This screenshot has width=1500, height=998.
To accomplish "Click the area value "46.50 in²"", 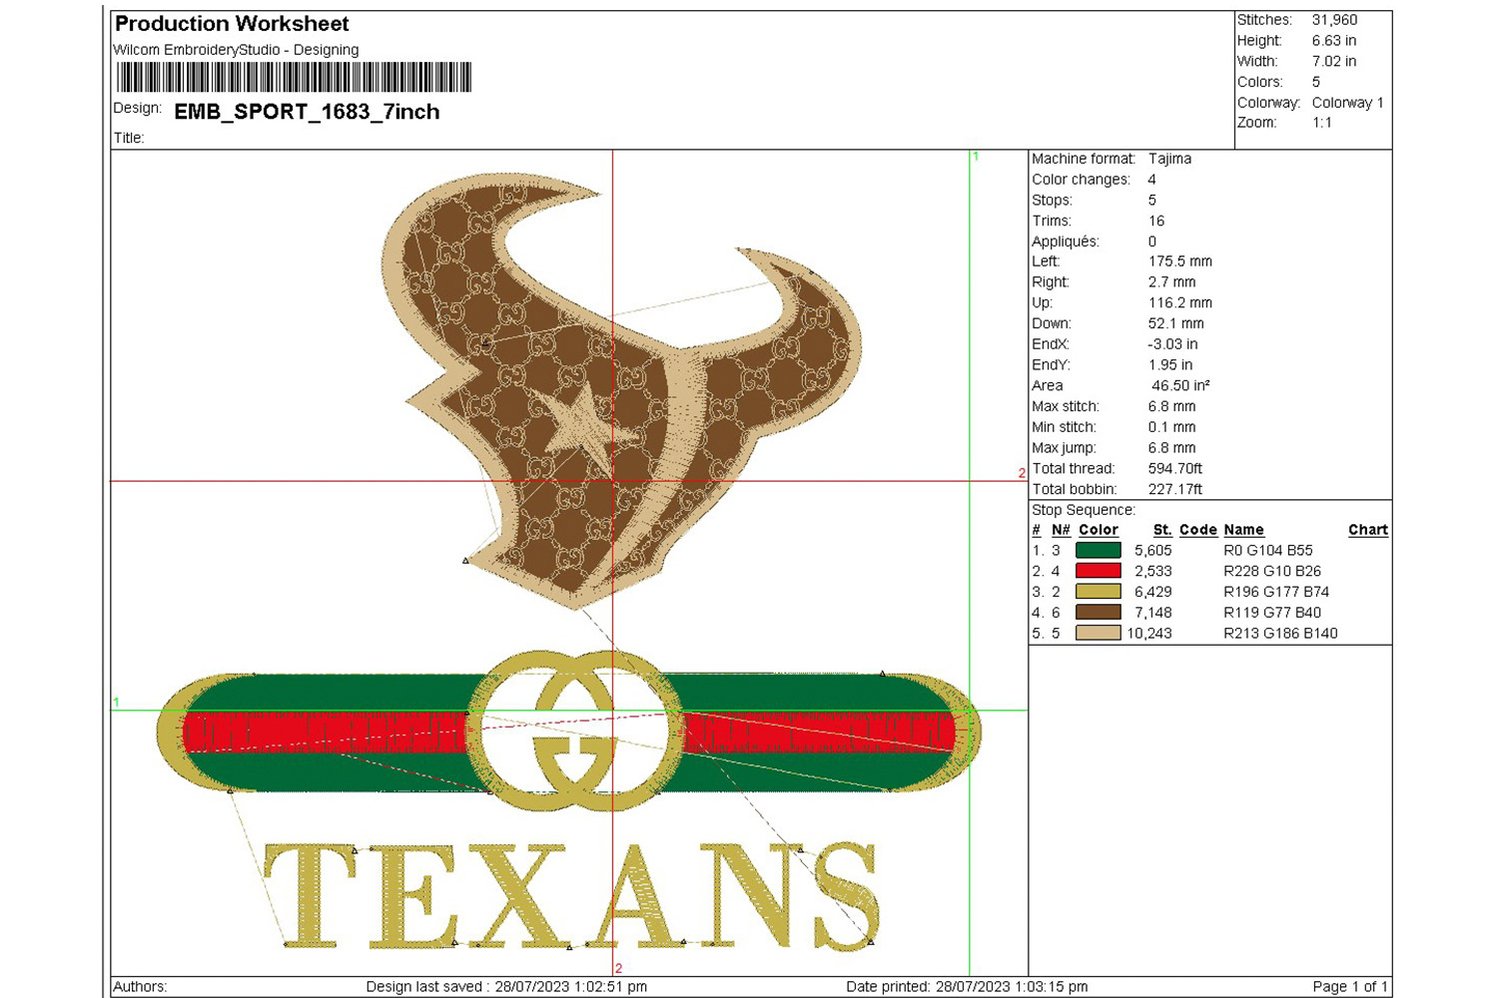I will click(1181, 386).
